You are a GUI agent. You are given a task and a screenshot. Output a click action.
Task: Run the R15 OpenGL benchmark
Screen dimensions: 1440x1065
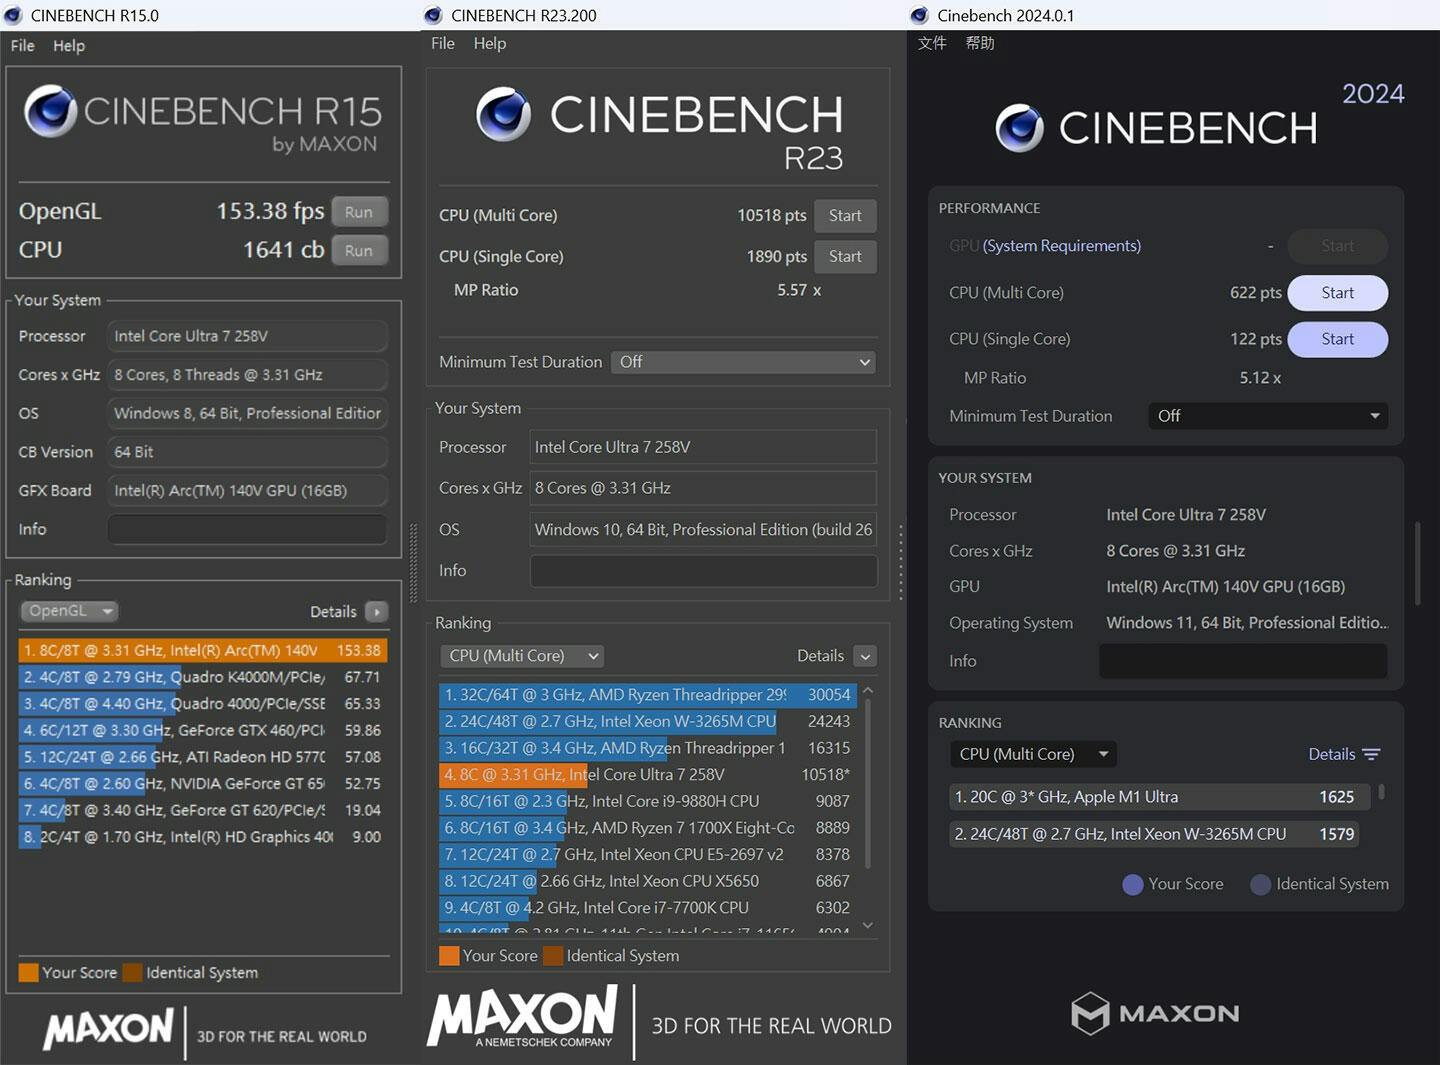pos(359,212)
